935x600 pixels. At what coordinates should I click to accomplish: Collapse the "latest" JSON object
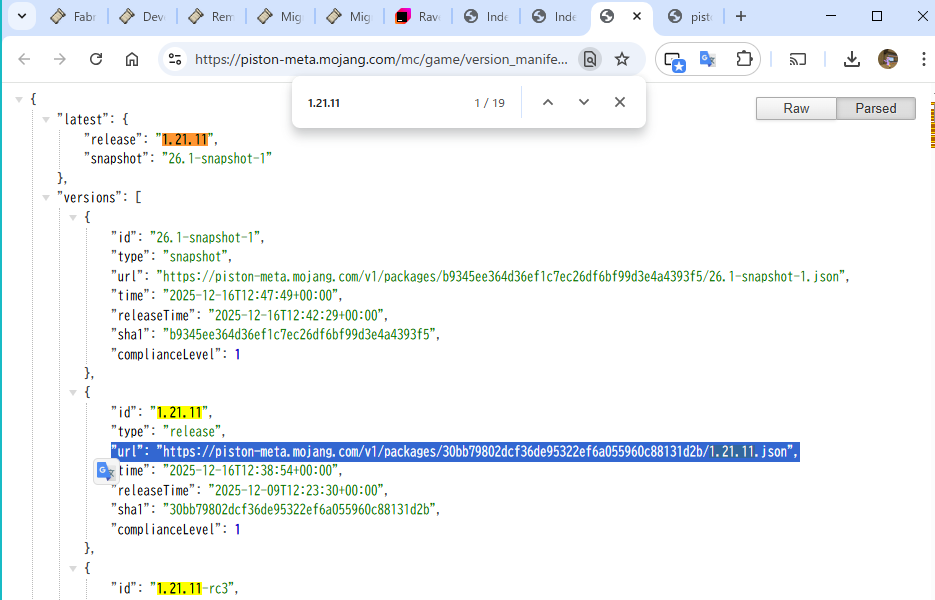point(46,119)
